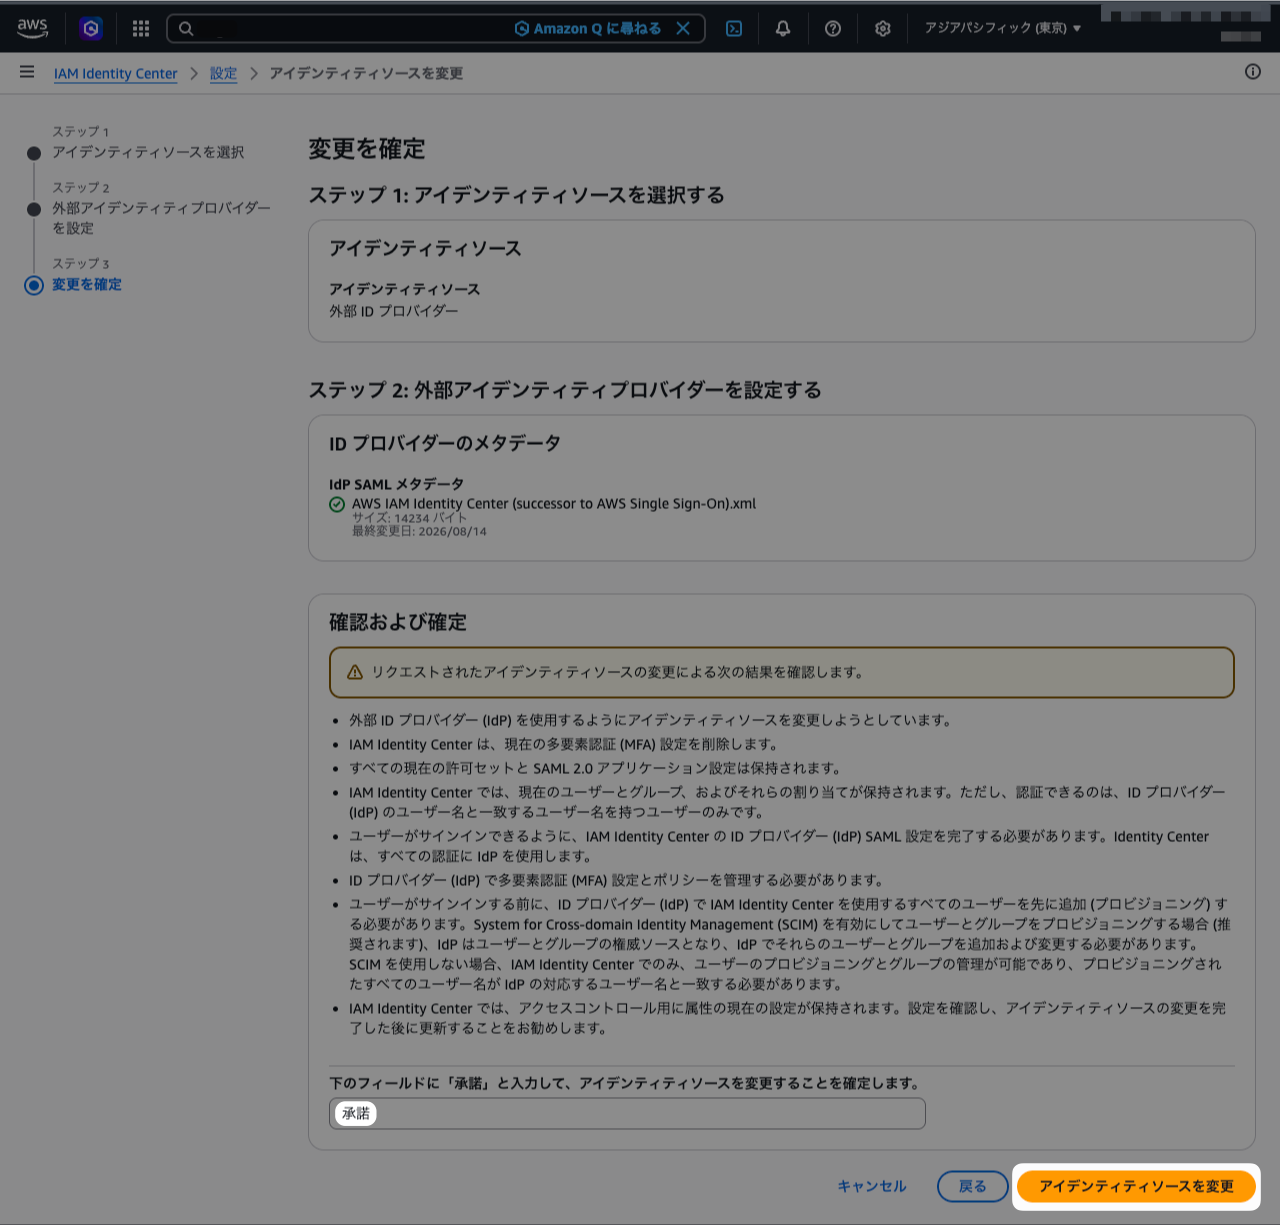
Task: Go to IAM Identity Center breadcrumb
Action: 116,73
